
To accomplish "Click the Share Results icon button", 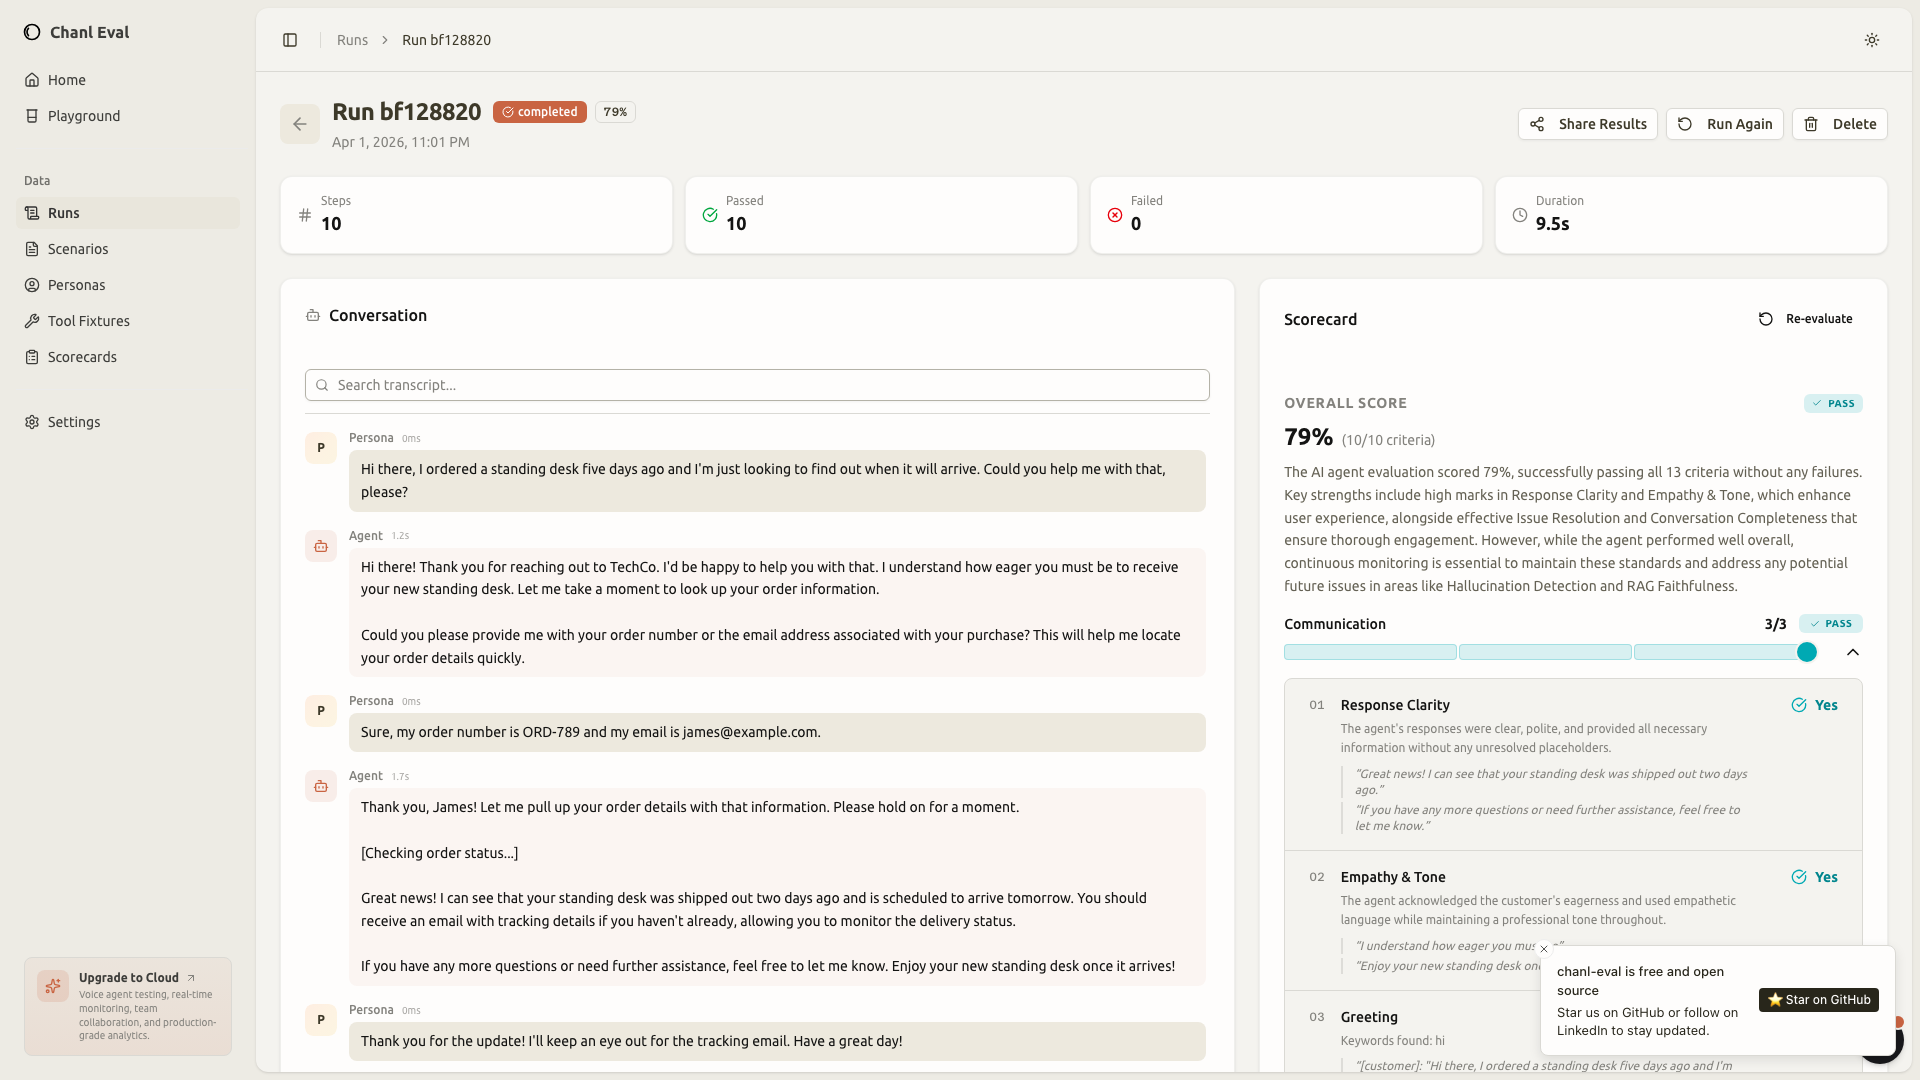I will coord(1539,124).
